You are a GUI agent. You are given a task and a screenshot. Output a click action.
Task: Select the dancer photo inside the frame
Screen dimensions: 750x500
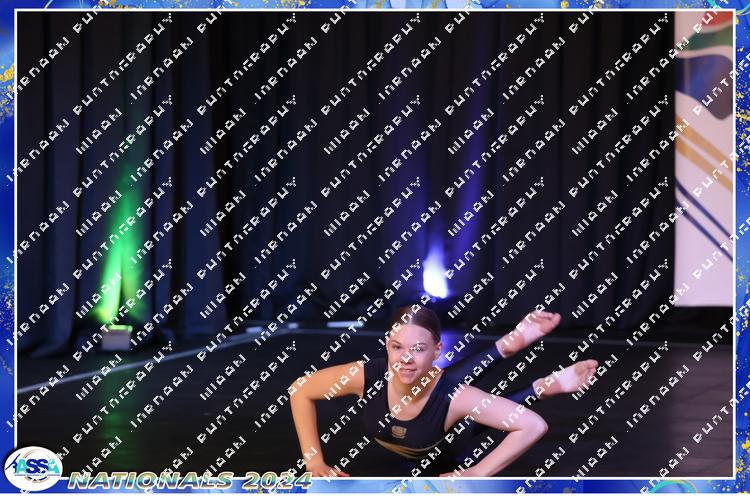point(375,244)
